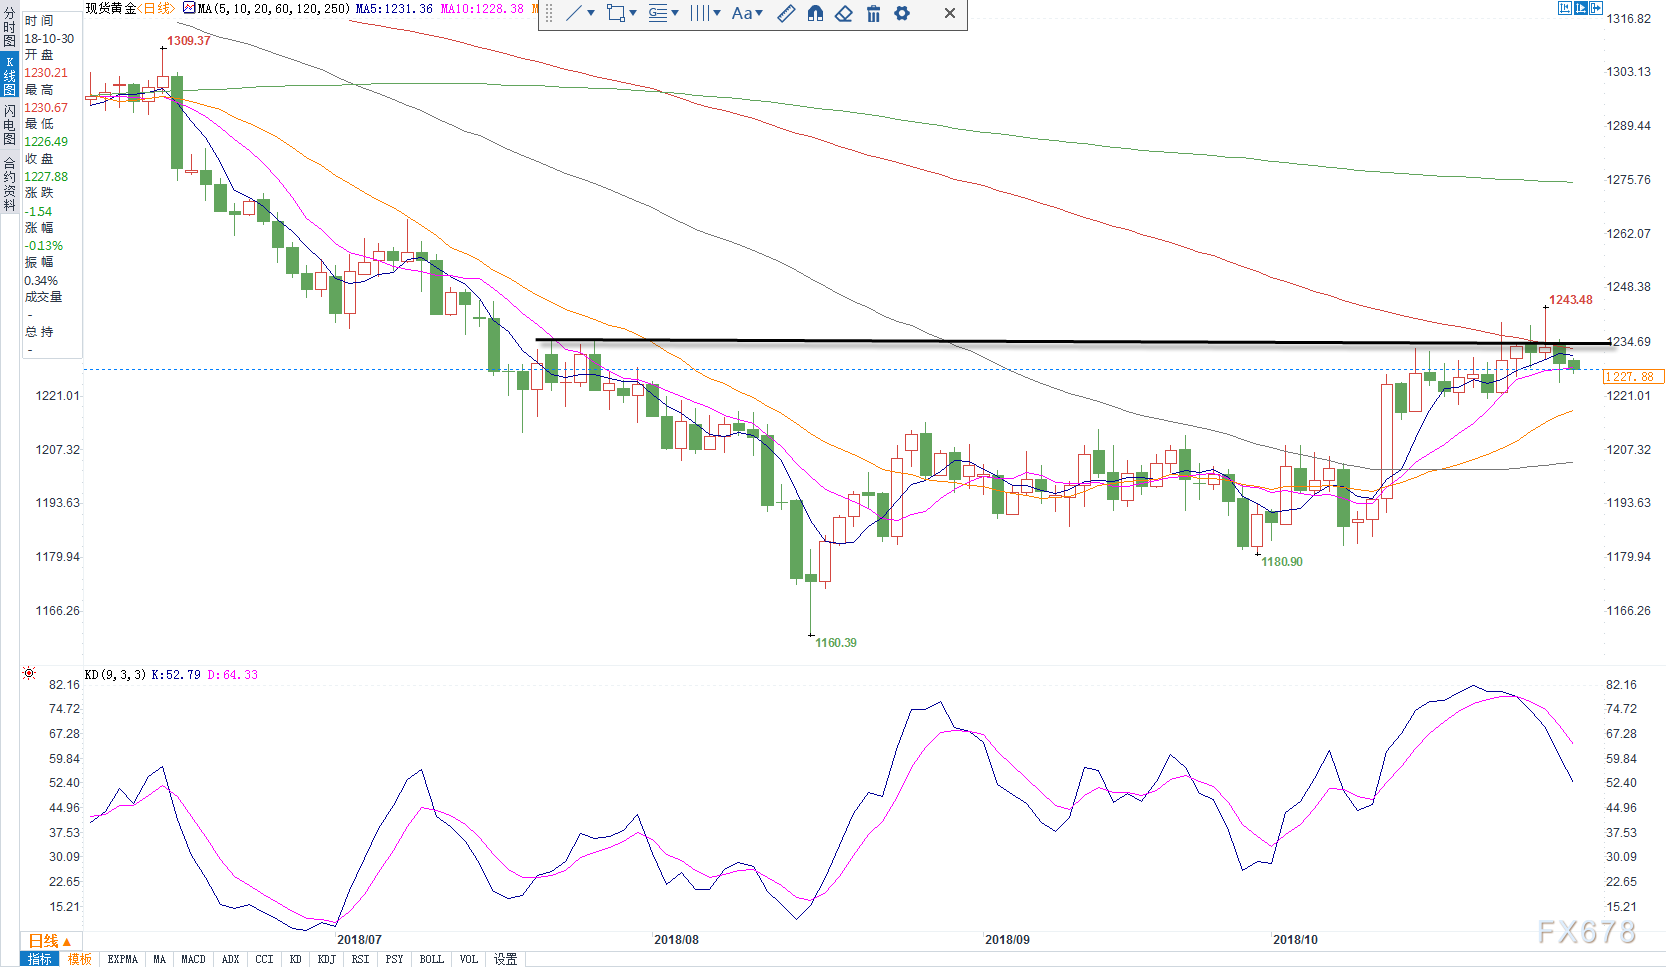Click the trash can delete-all icon
This screenshot has height=967, width=1666.
(x=873, y=13)
